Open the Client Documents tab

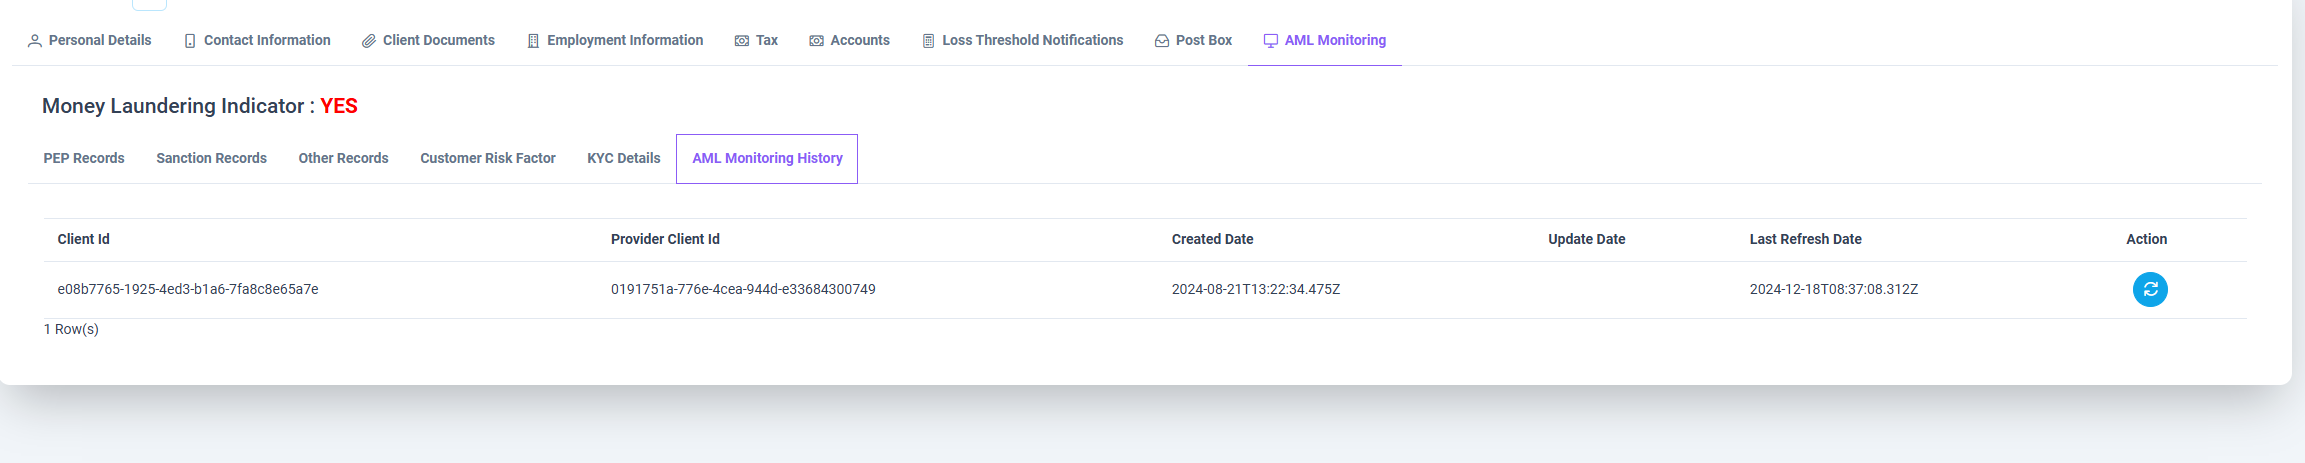pyautogui.click(x=428, y=41)
